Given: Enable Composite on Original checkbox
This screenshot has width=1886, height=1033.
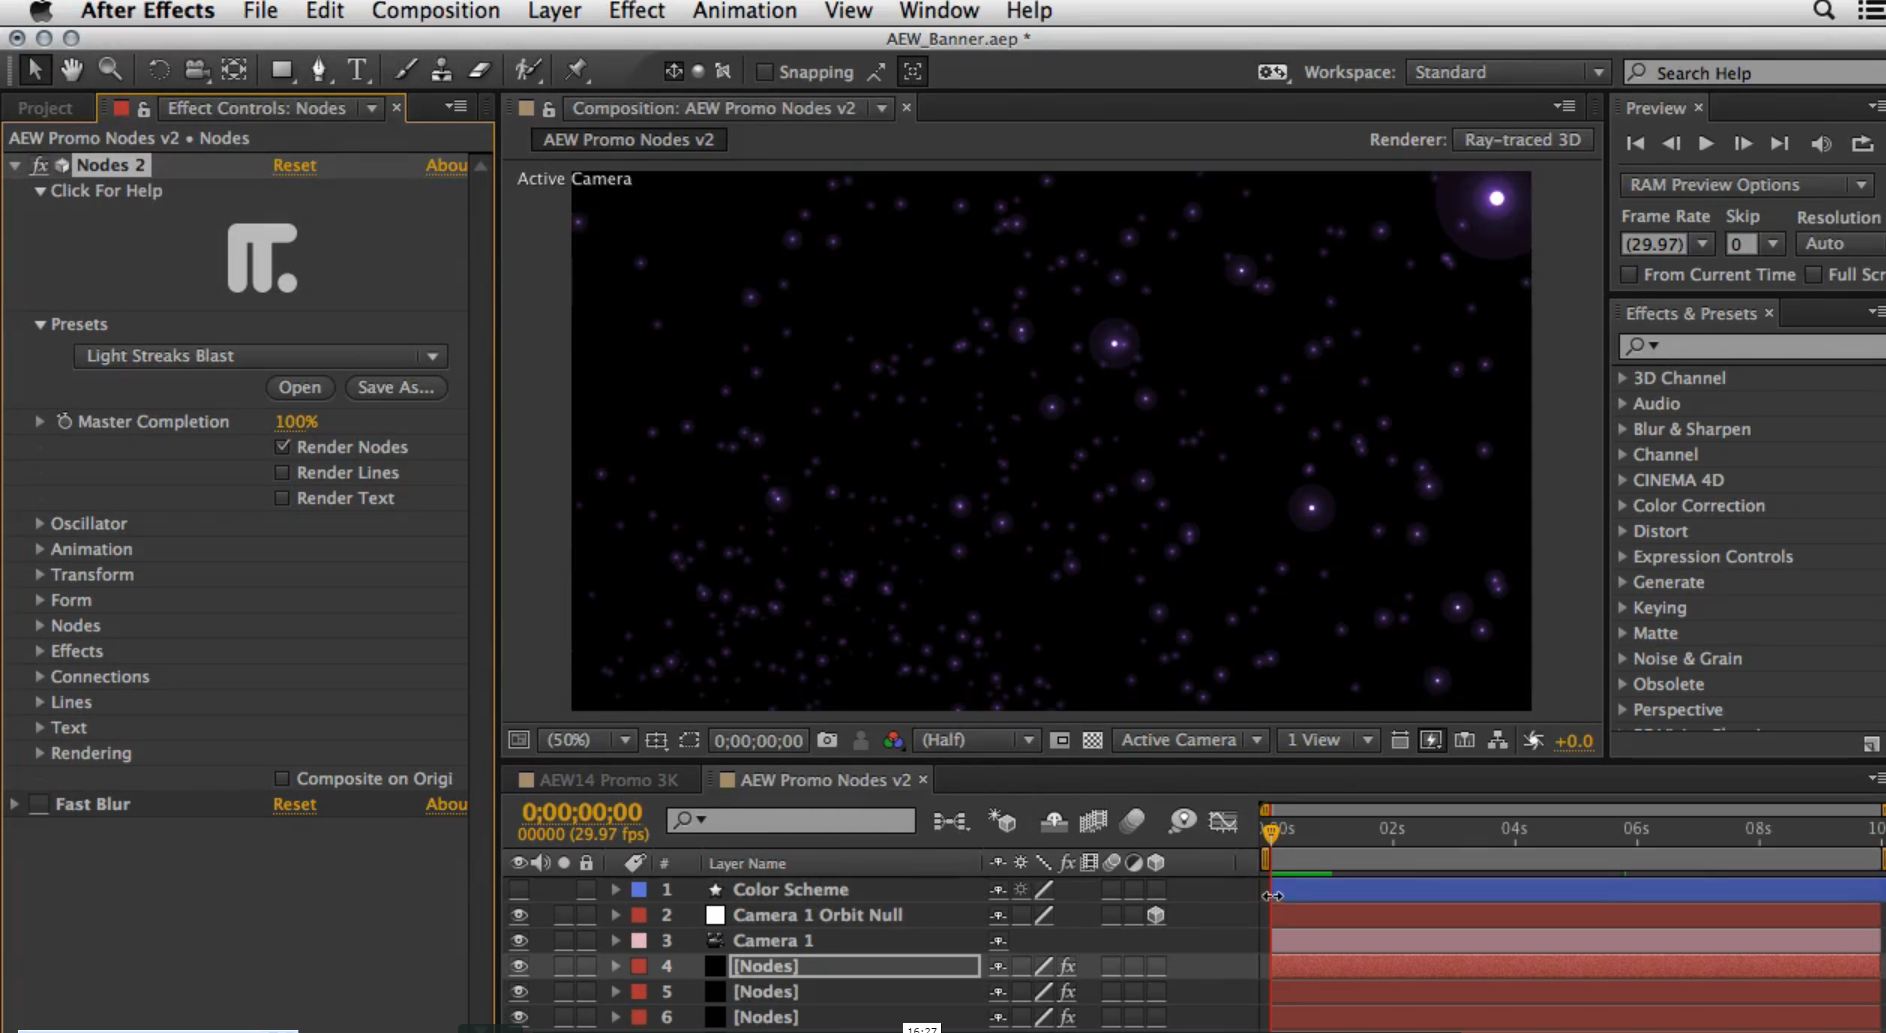Looking at the screenshot, I should (x=282, y=778).
